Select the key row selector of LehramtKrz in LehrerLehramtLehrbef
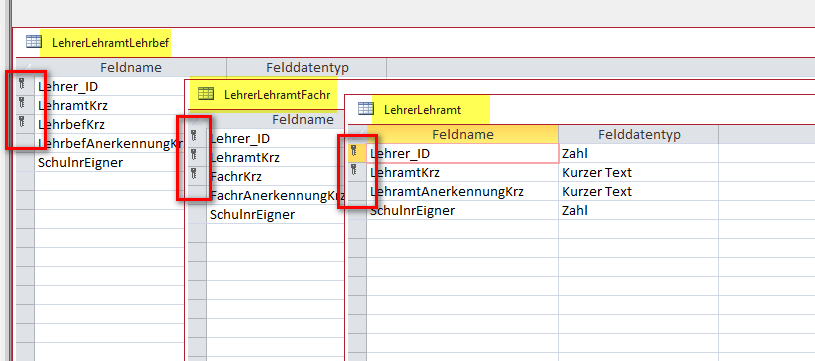This screenshot has height=361, width=815. (24, 105)
